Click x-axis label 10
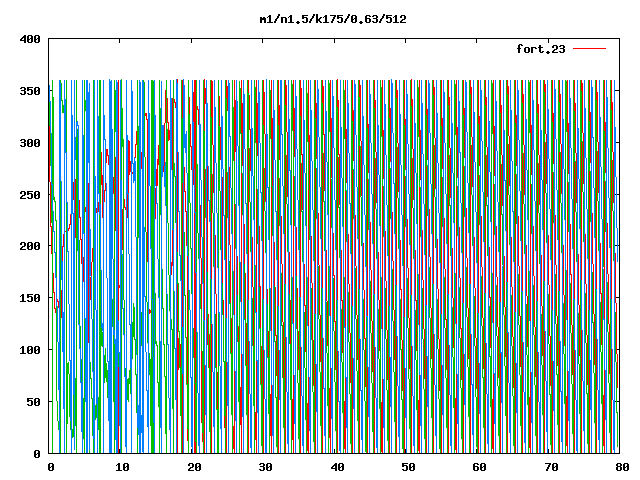 (122, 467)
